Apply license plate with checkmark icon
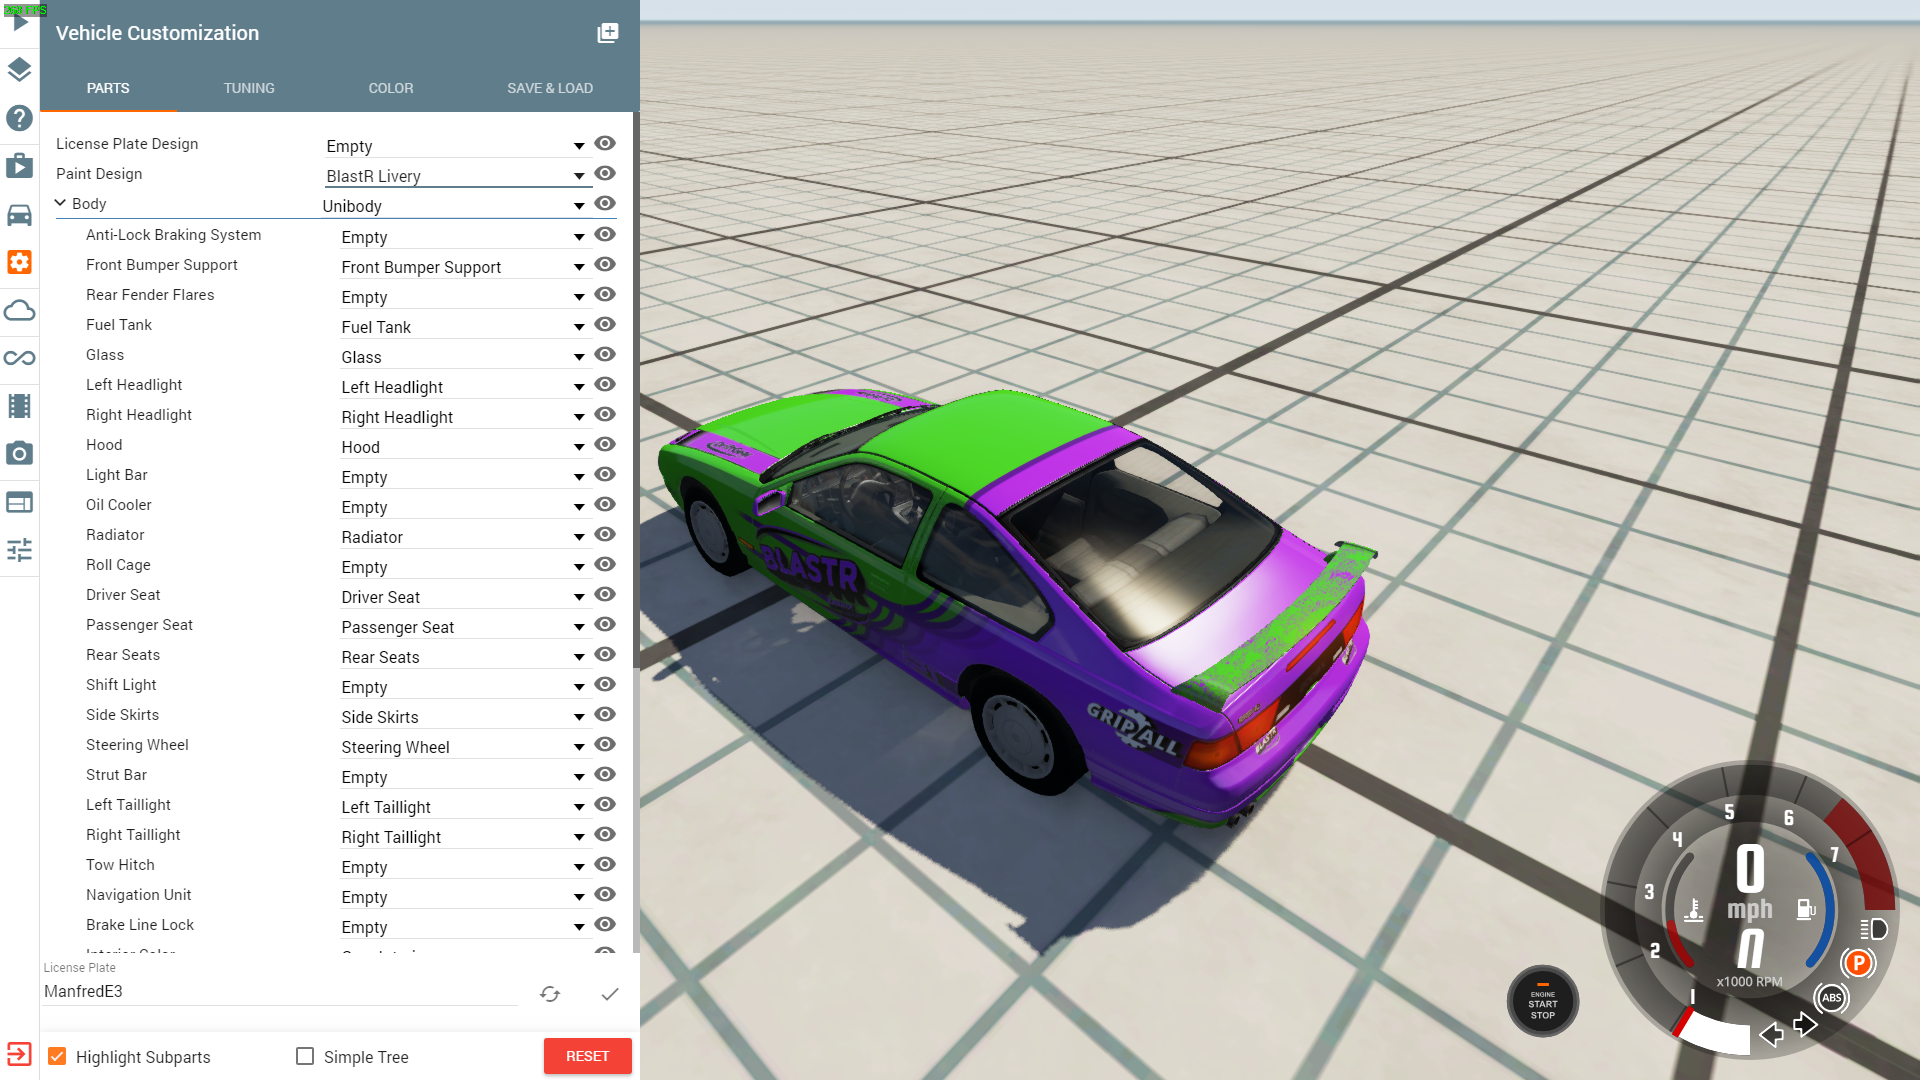Viewport: 1920px width, 1080px height. point(610,994)
